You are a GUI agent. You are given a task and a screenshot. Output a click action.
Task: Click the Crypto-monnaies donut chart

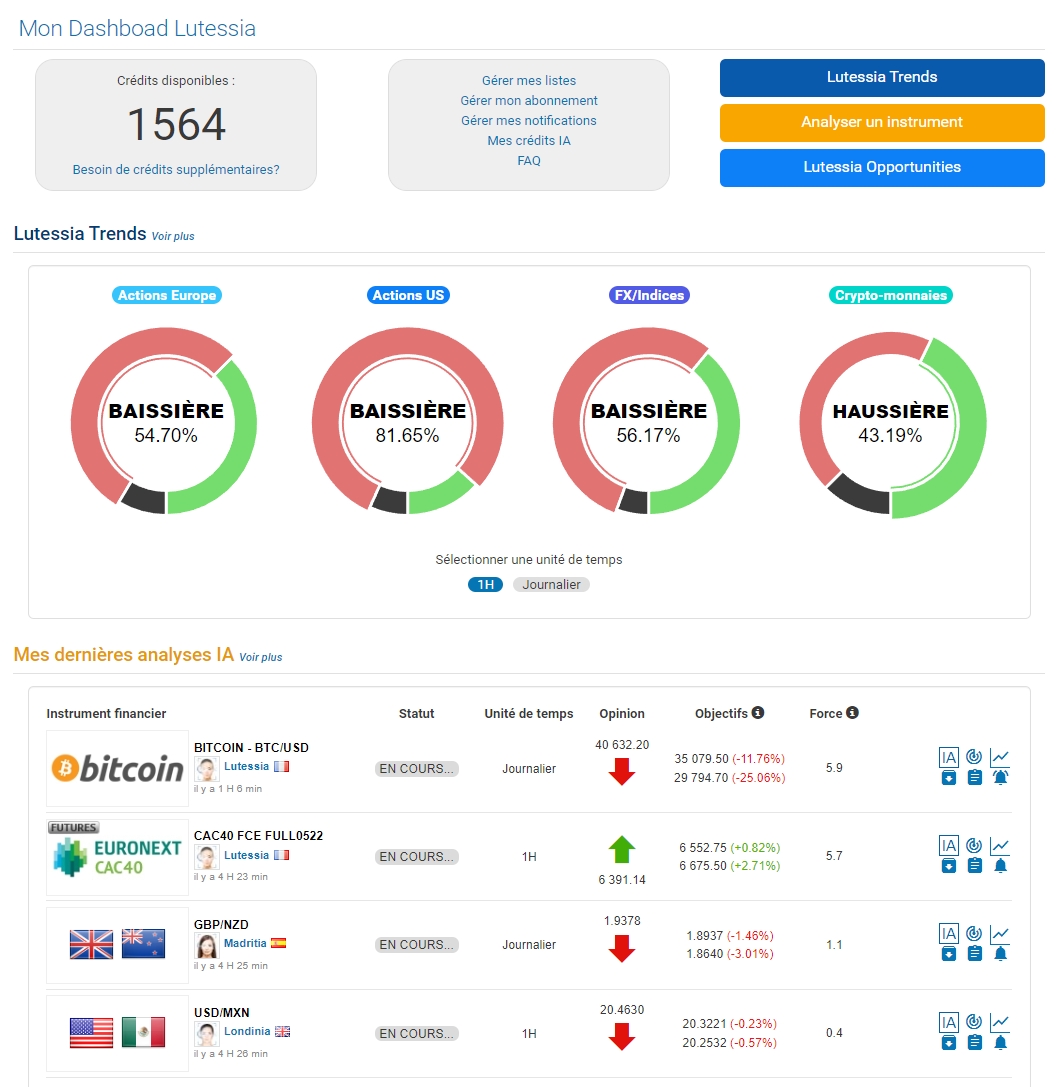point(893,424)
